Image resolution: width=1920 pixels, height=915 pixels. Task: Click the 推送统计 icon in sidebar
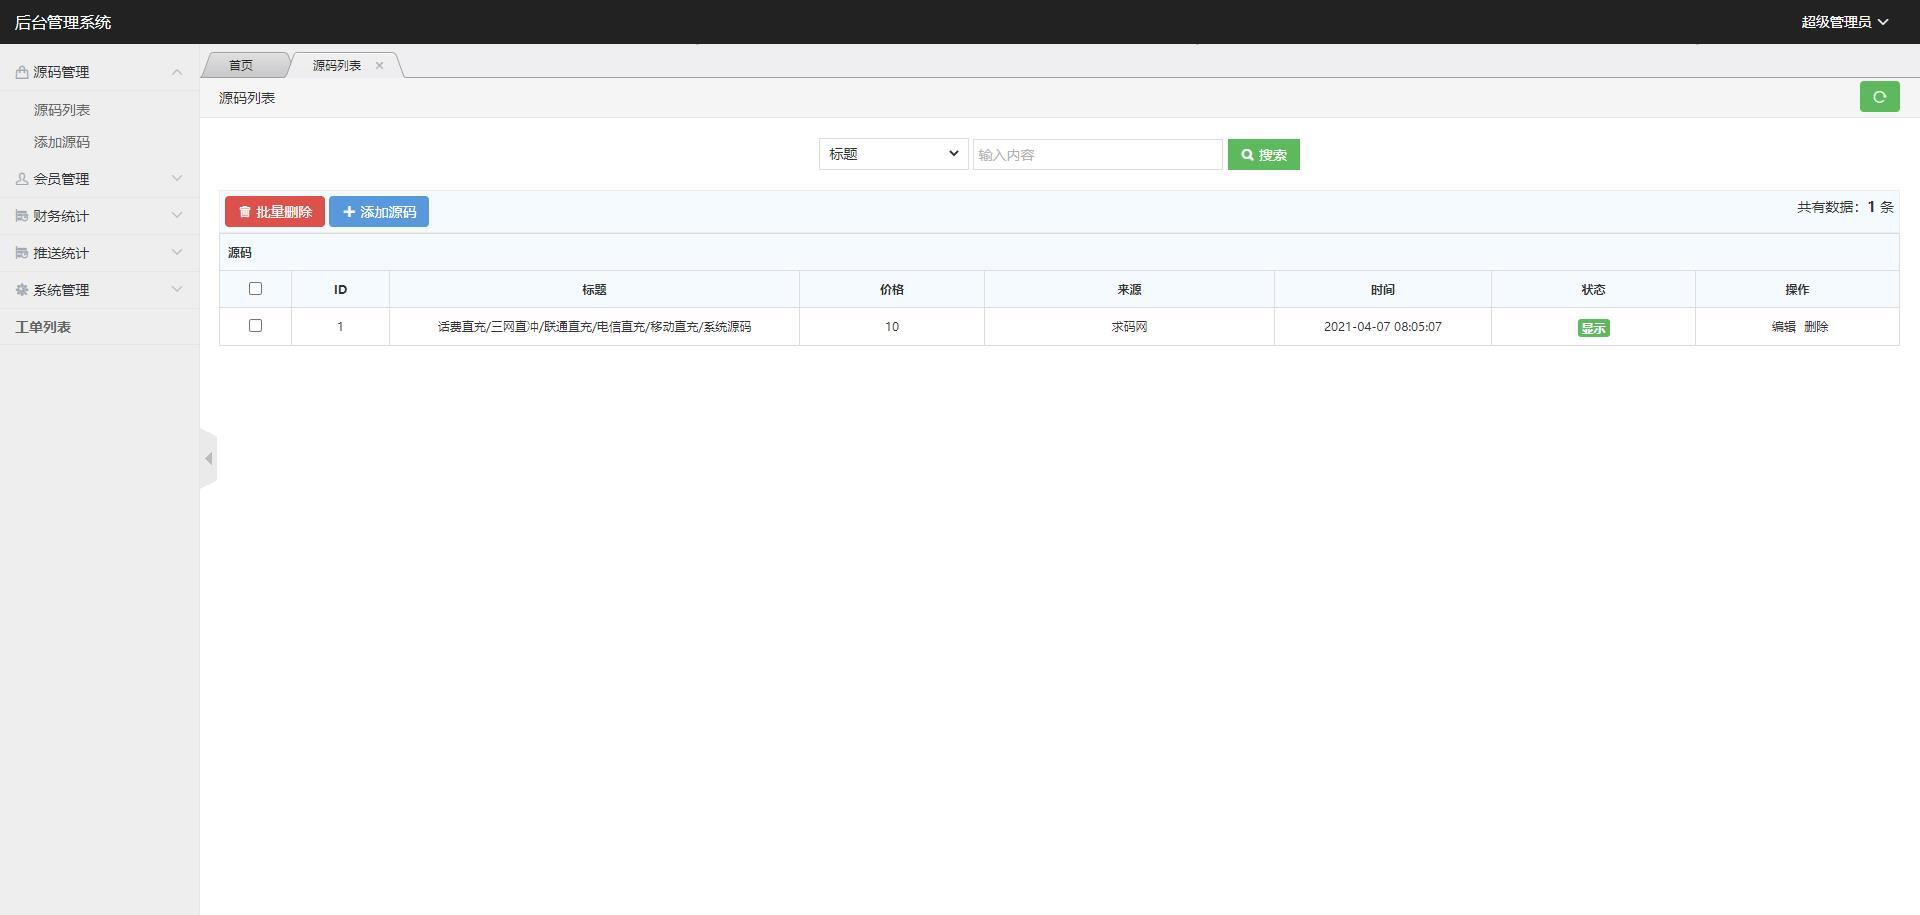pyautogui.click(x=20, y=252)
